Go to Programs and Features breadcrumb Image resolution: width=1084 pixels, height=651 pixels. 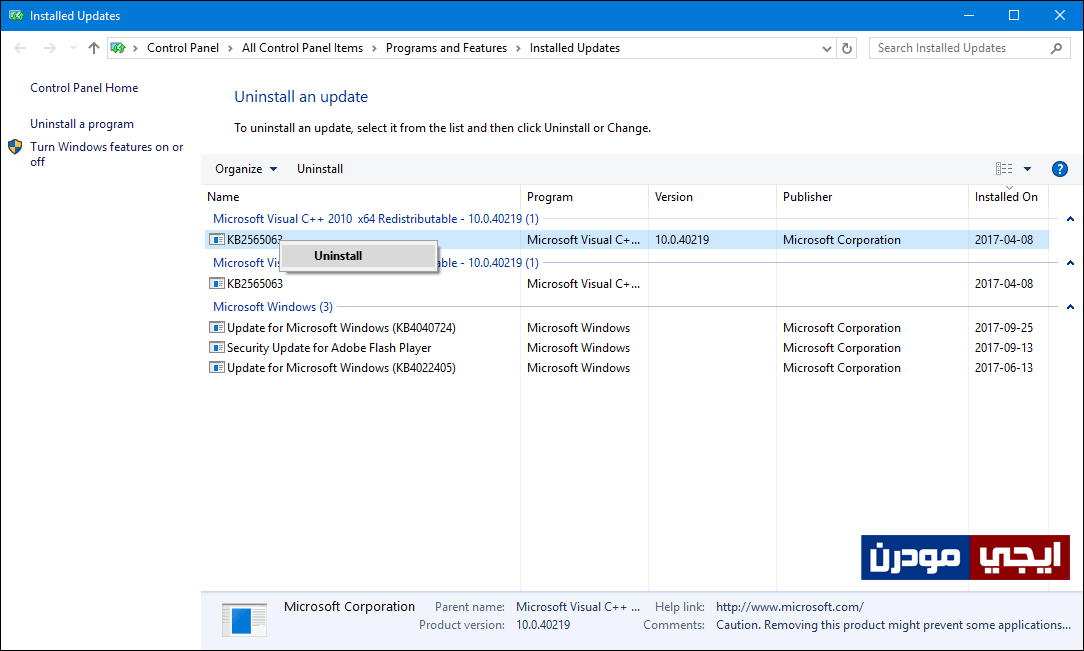[446, 48]
